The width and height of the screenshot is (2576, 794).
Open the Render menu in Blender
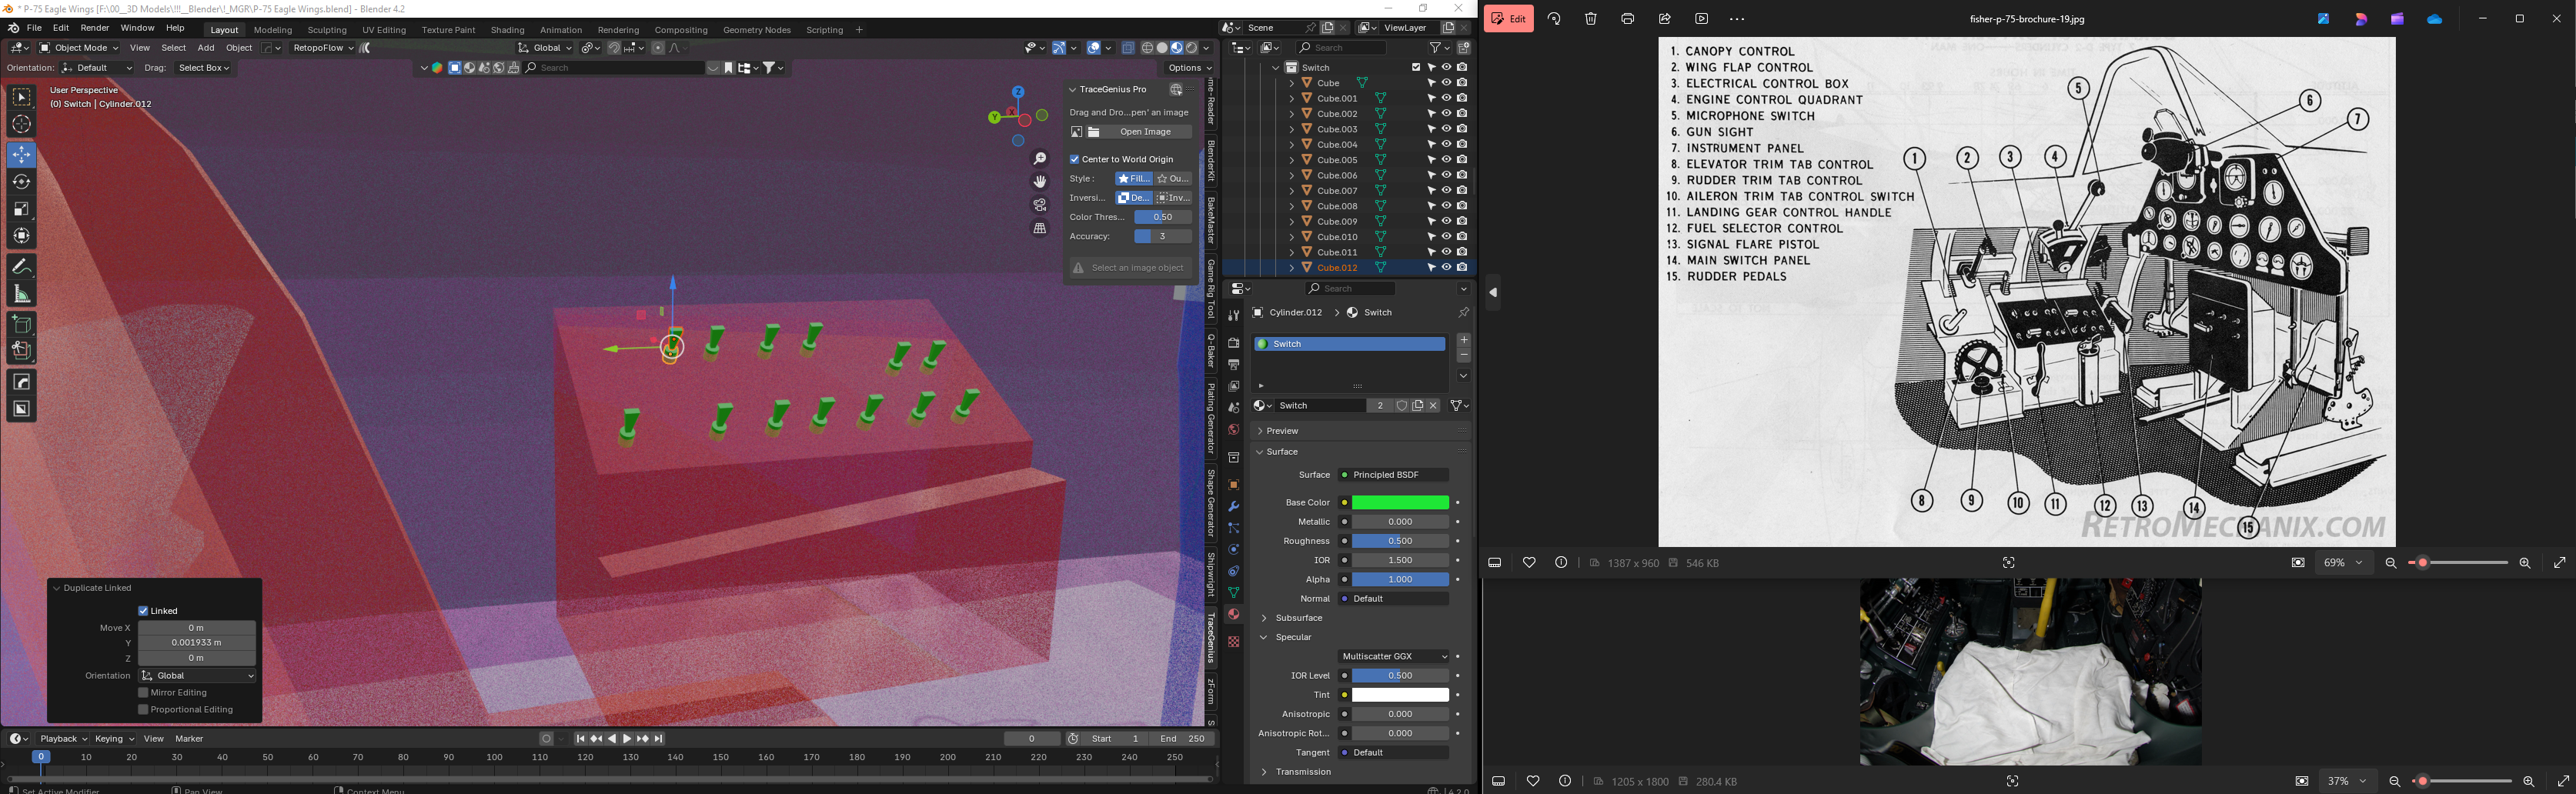[x=95, y=28]
